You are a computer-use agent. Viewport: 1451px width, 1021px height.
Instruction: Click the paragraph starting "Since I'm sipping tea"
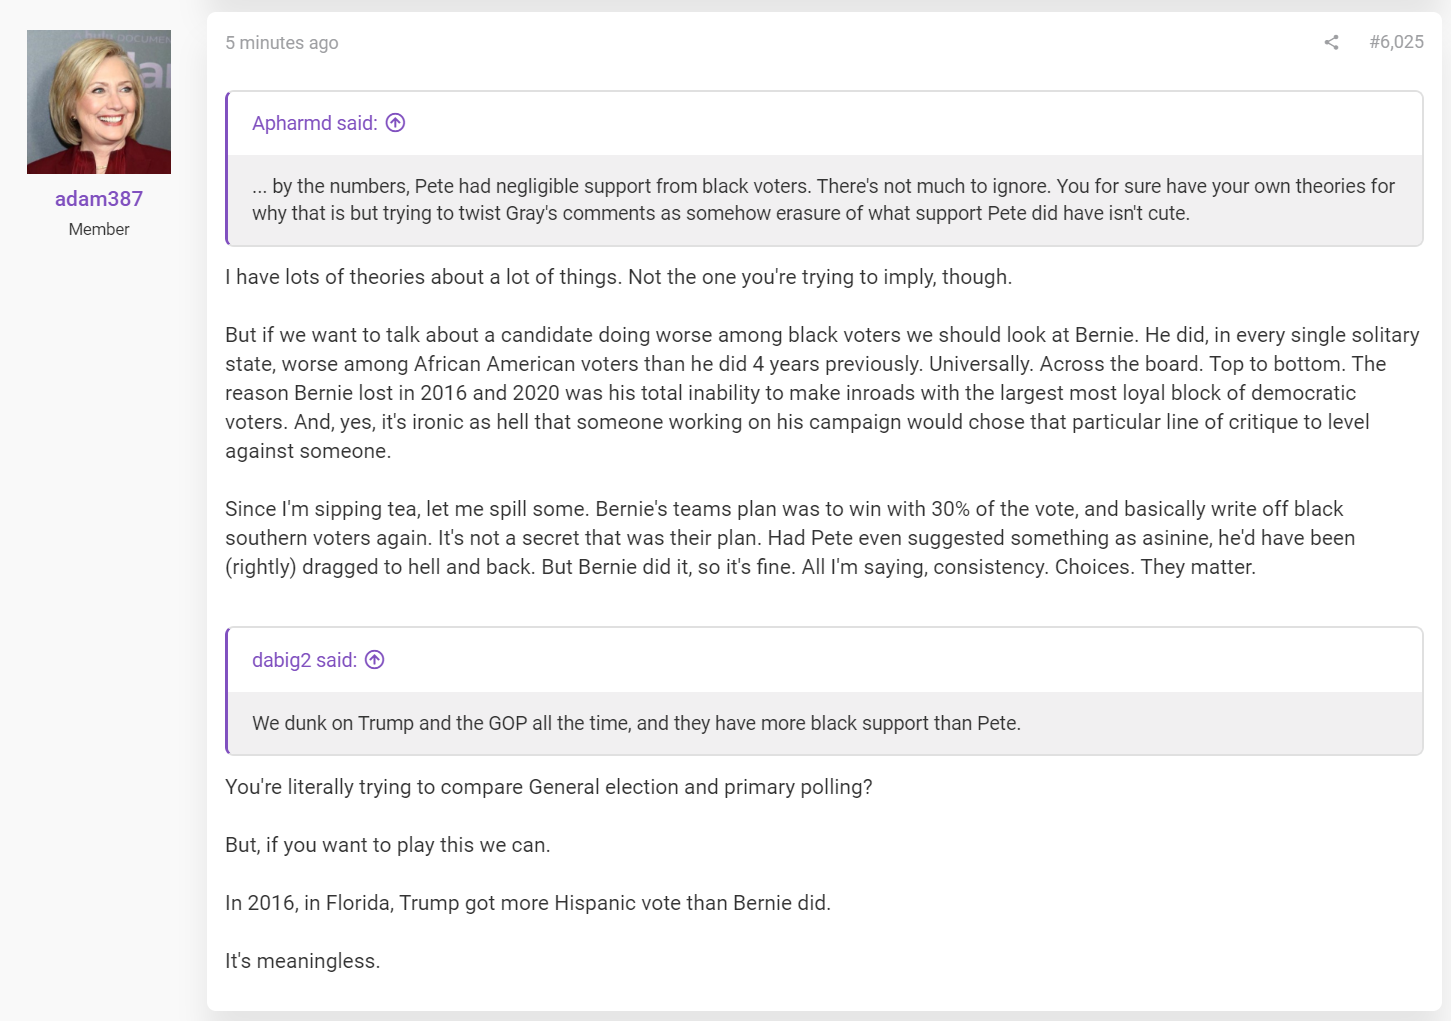coord(790,538)
